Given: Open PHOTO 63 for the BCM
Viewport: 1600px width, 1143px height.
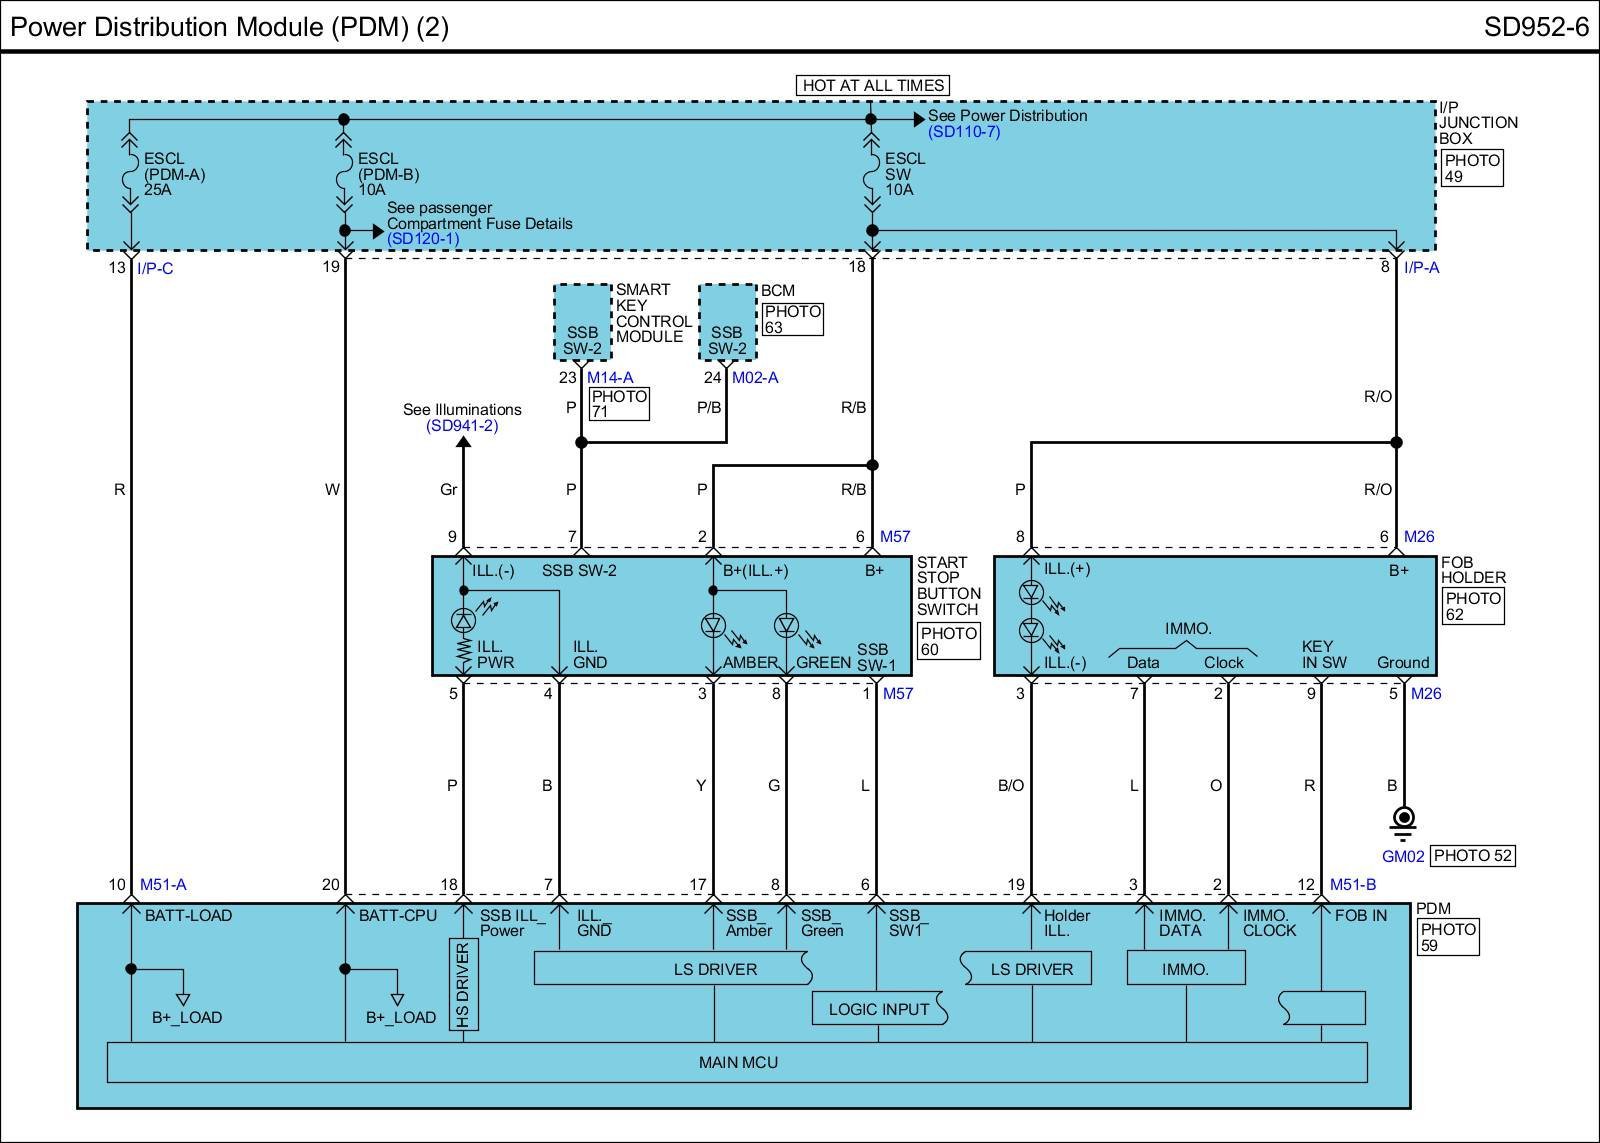Looking at the screenshot, I should click(x=792, y=319).
